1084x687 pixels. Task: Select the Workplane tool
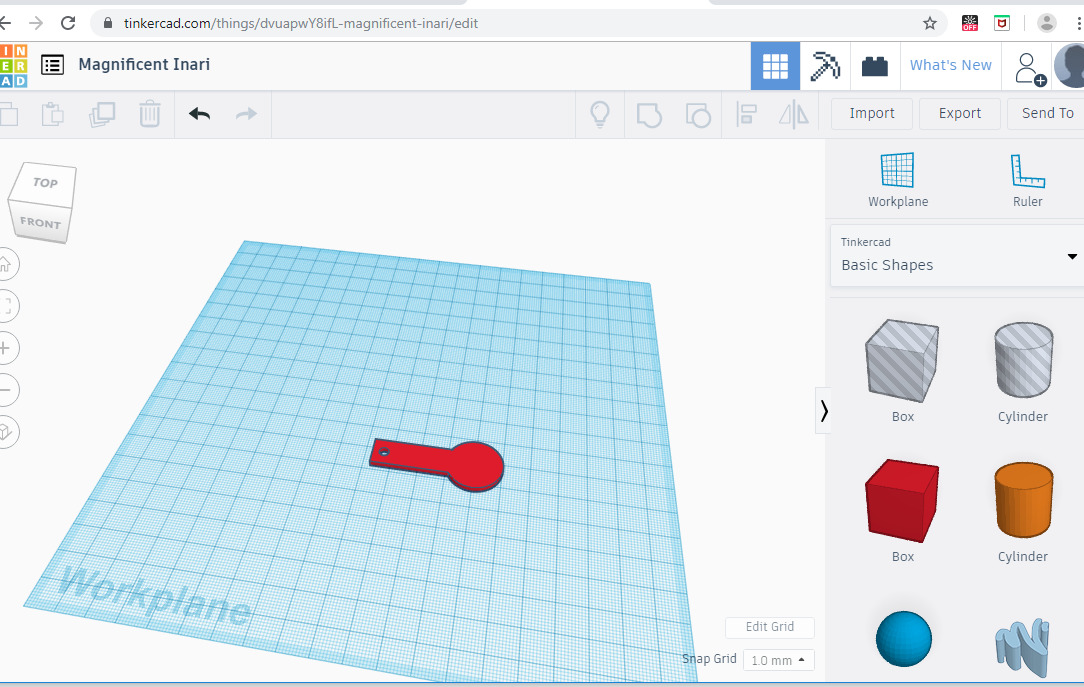pos(897,180)
